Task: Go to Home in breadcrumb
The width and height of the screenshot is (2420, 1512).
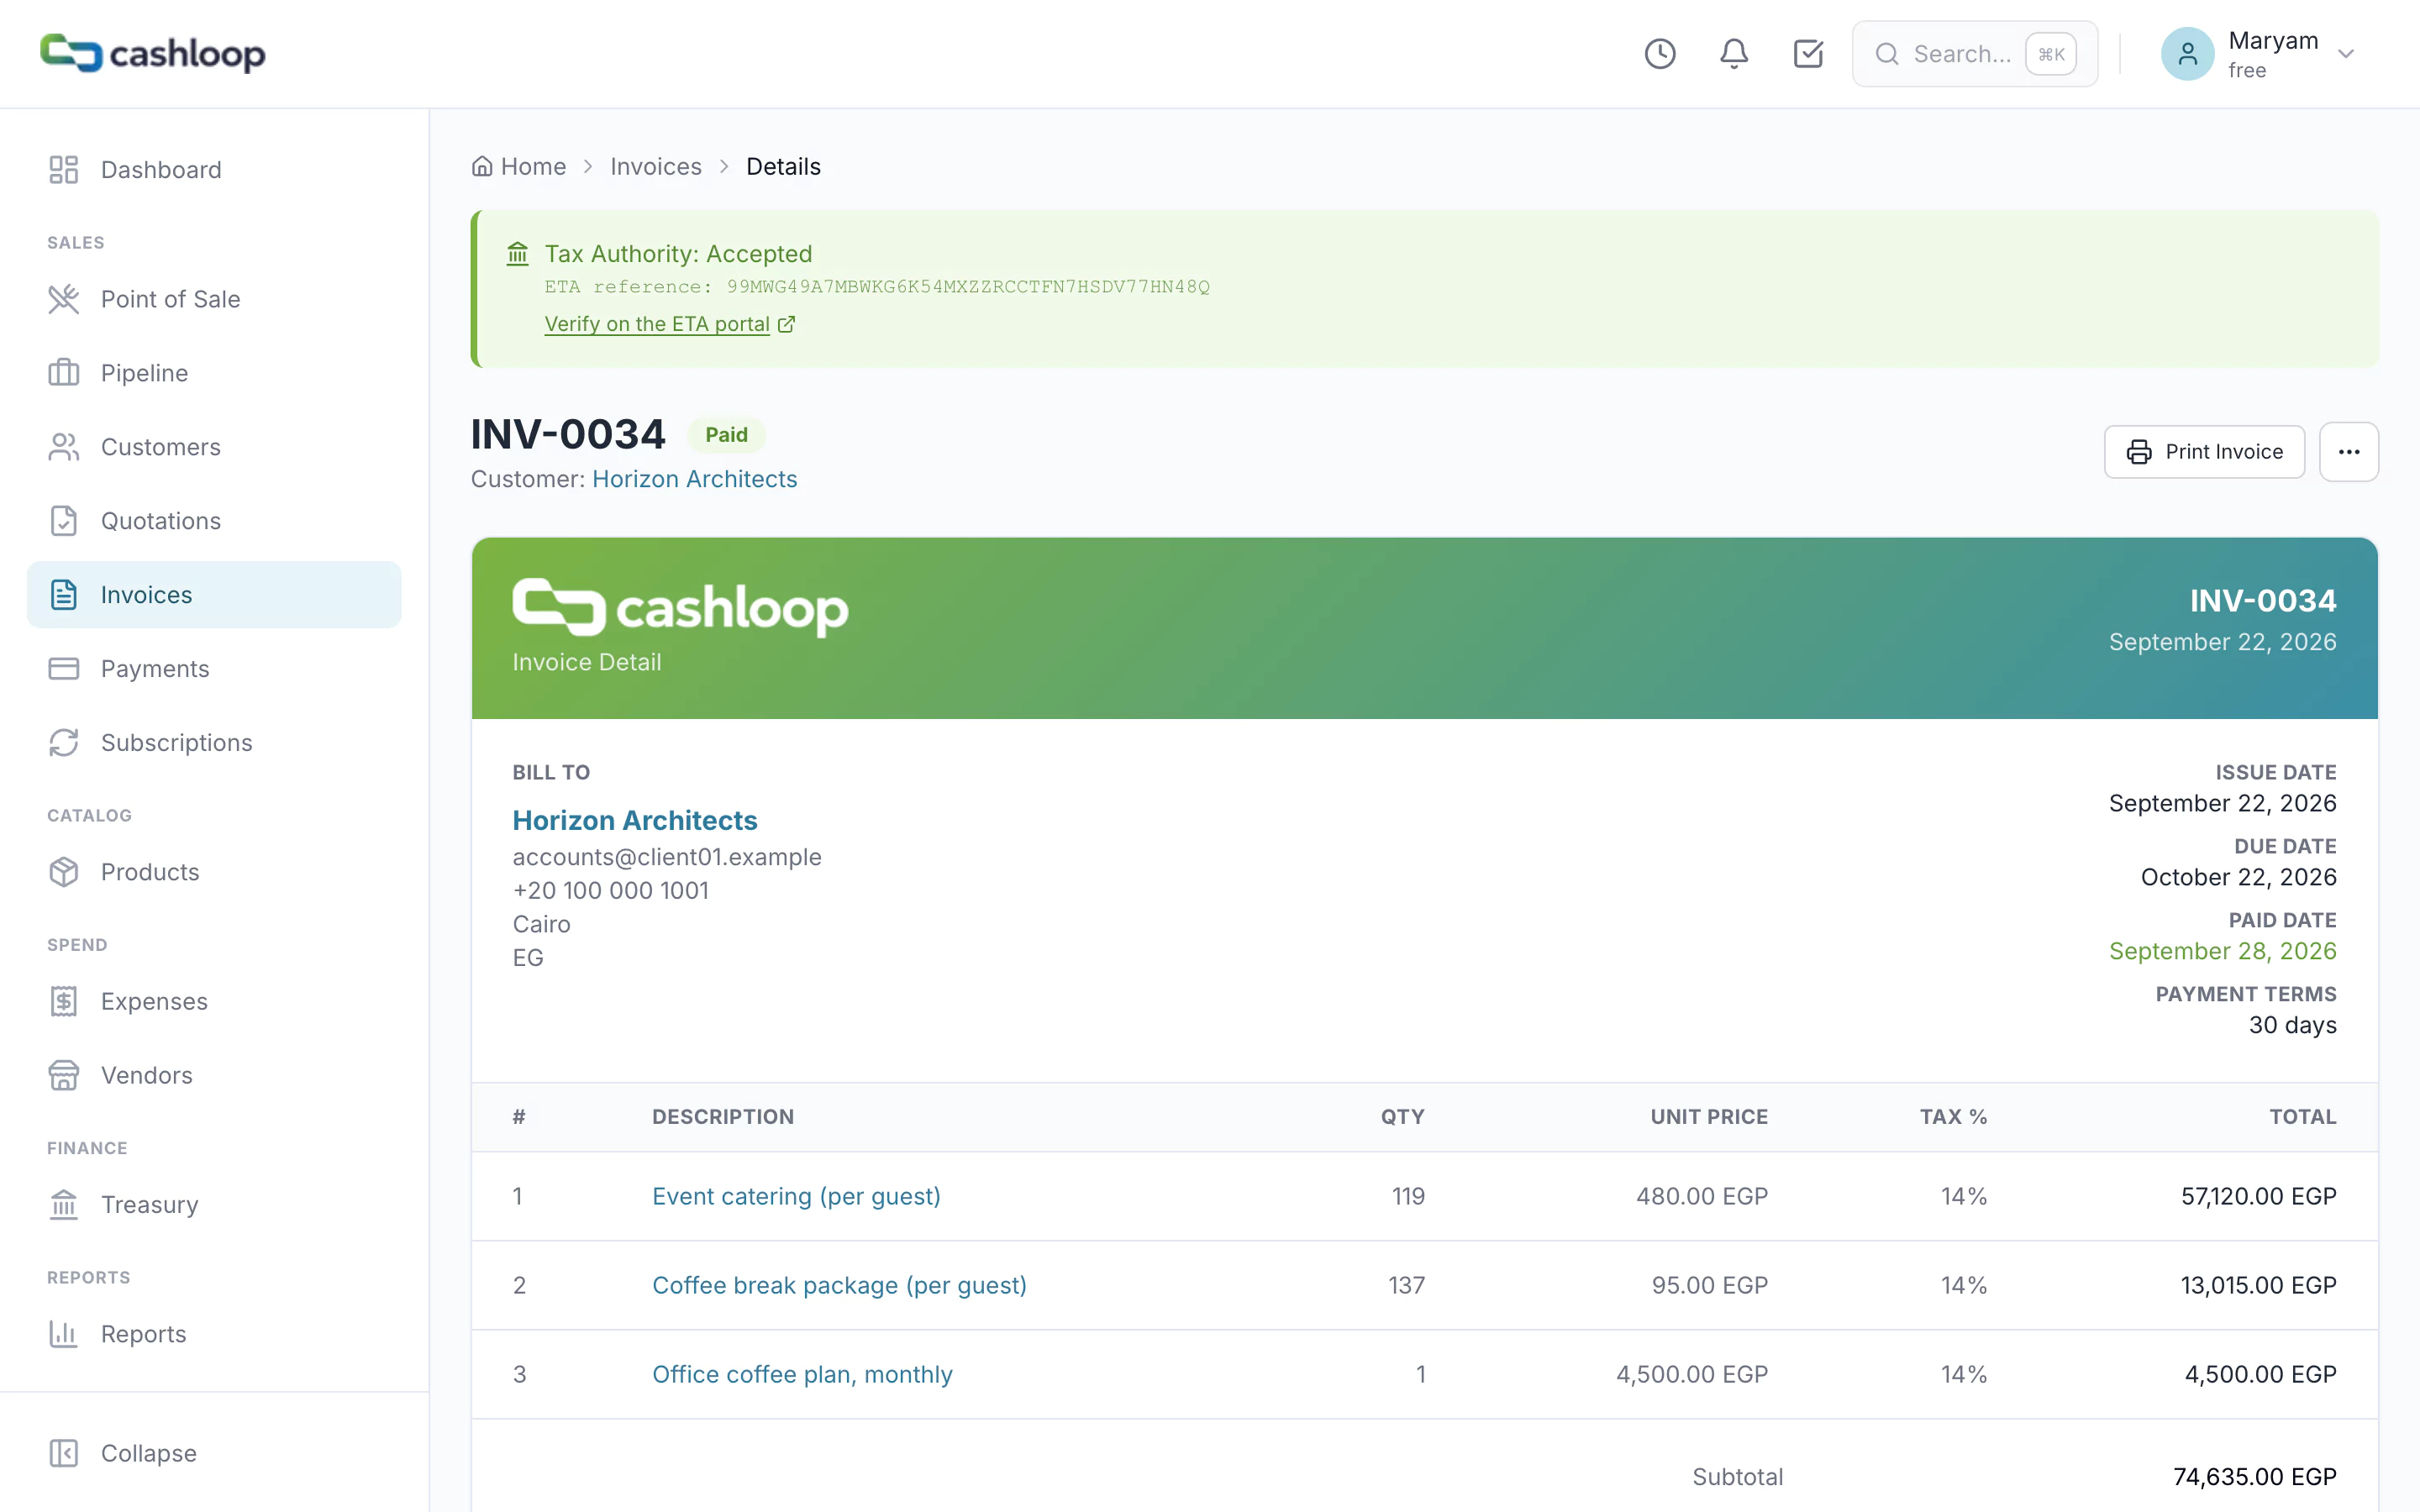Action: (x=519, y=167)
